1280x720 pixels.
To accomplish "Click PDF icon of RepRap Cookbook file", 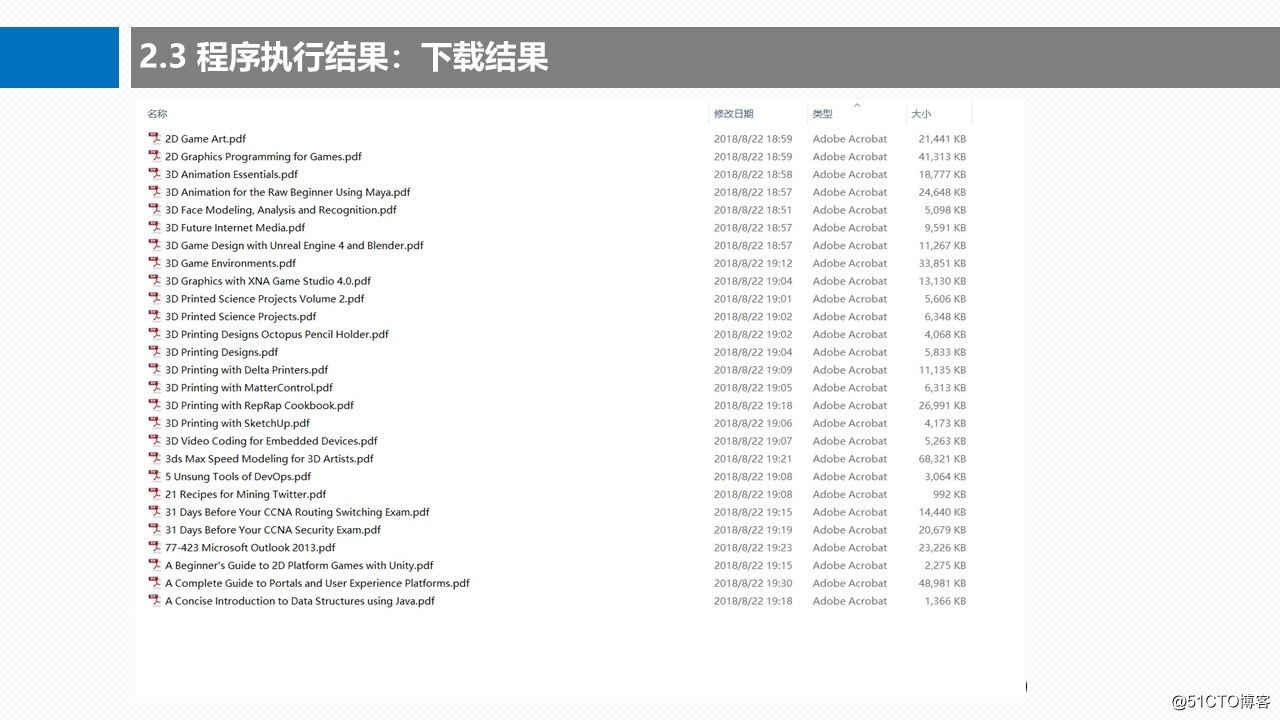I will (x=155, y=405).
